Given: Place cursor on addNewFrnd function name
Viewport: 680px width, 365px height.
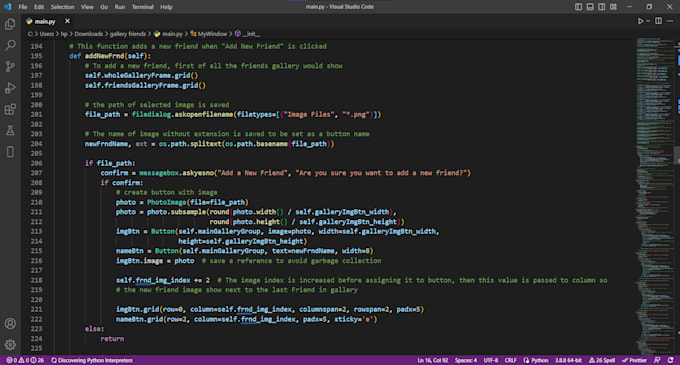Looking at the screenshot, I should point(105,56).
